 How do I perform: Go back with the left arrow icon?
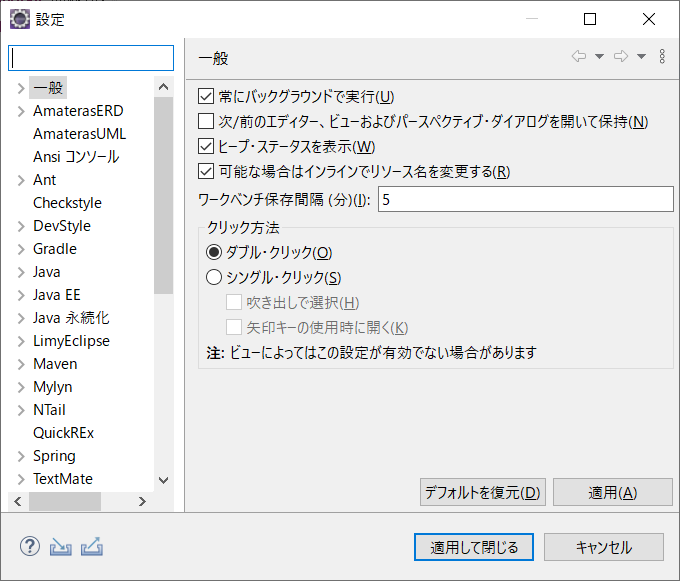[579, 56]
